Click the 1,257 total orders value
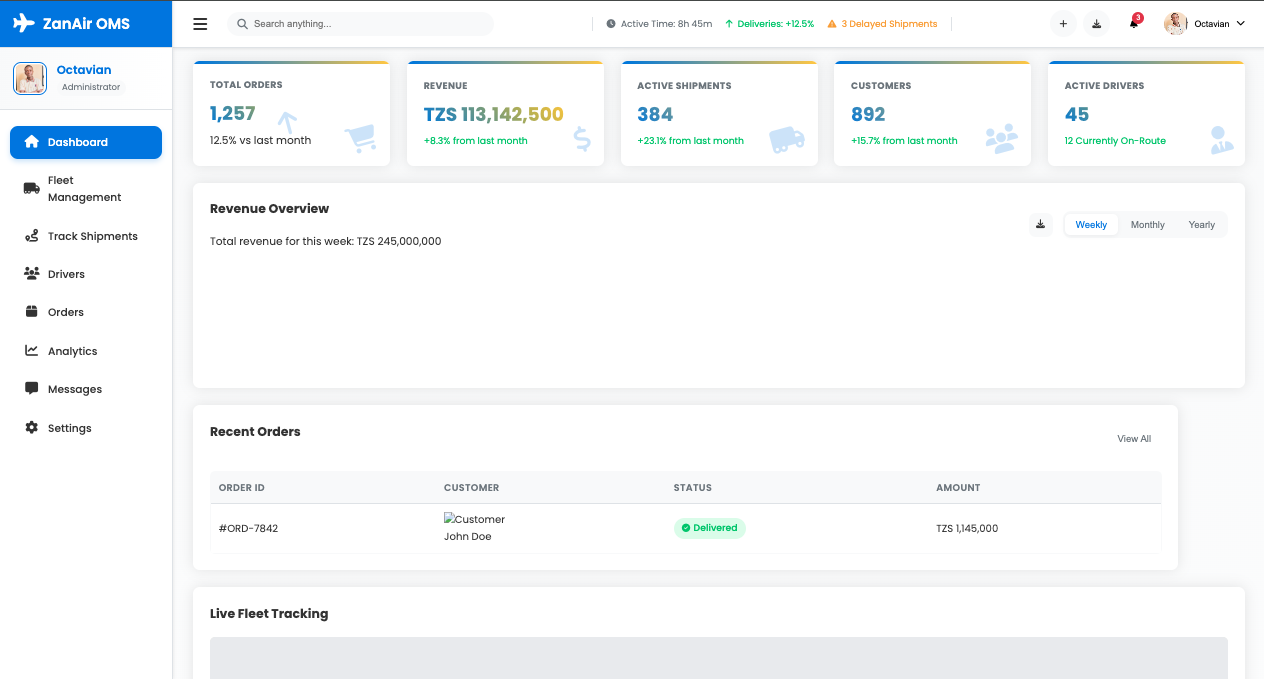 233,114
